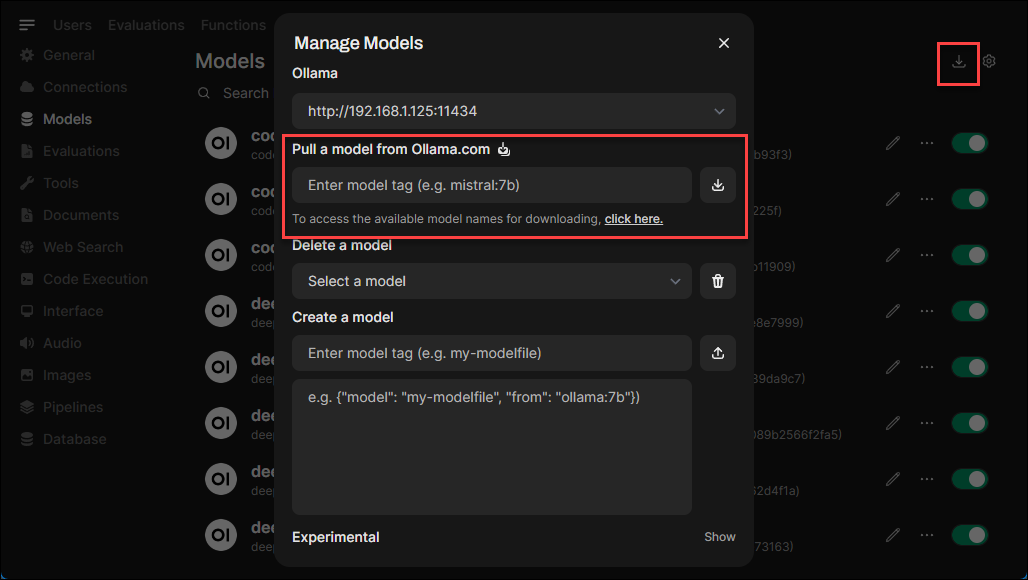Click the Manage Models download icon at top right
1028x580 pixels.
coord(958,62)
